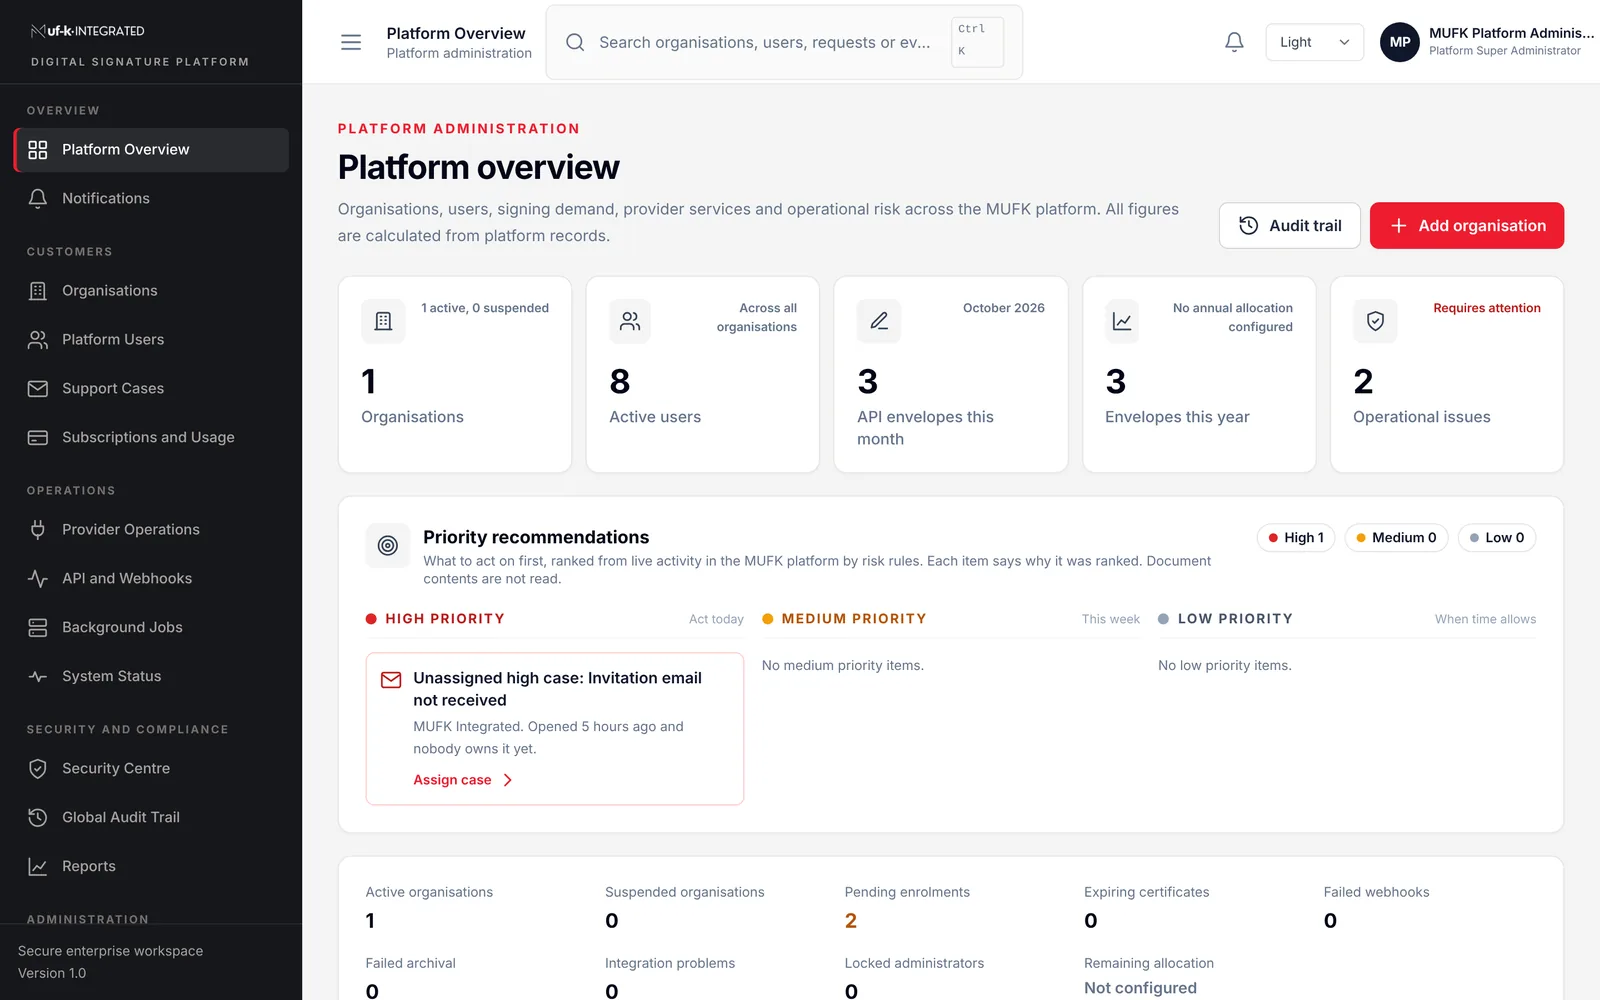The height and width of the screenshot is (1000, 1600).
Task: Click the Pending enrolments value 2
Action: (851, 921)
